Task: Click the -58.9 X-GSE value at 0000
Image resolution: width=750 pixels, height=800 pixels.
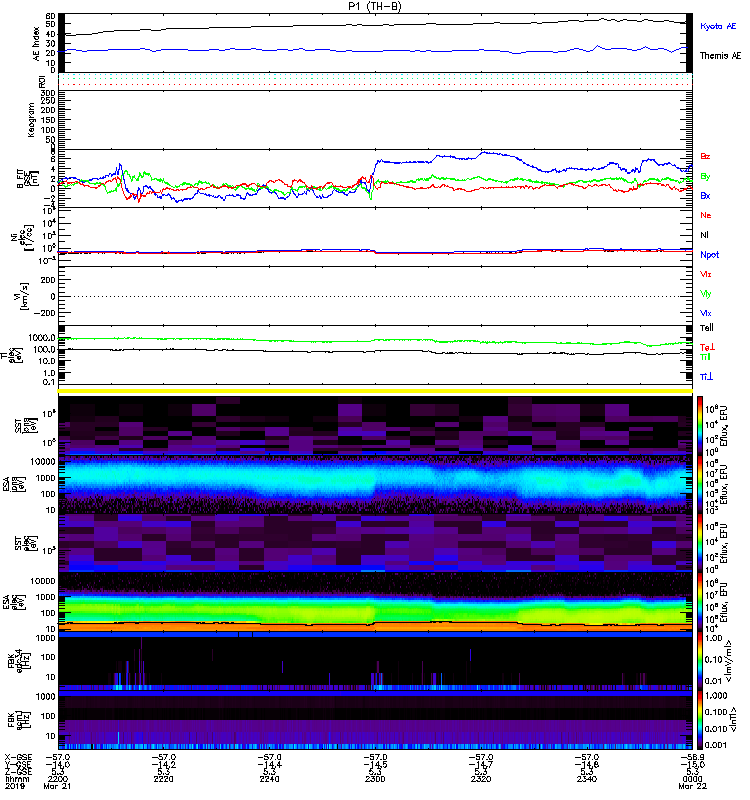Action: tap(693, 758)
